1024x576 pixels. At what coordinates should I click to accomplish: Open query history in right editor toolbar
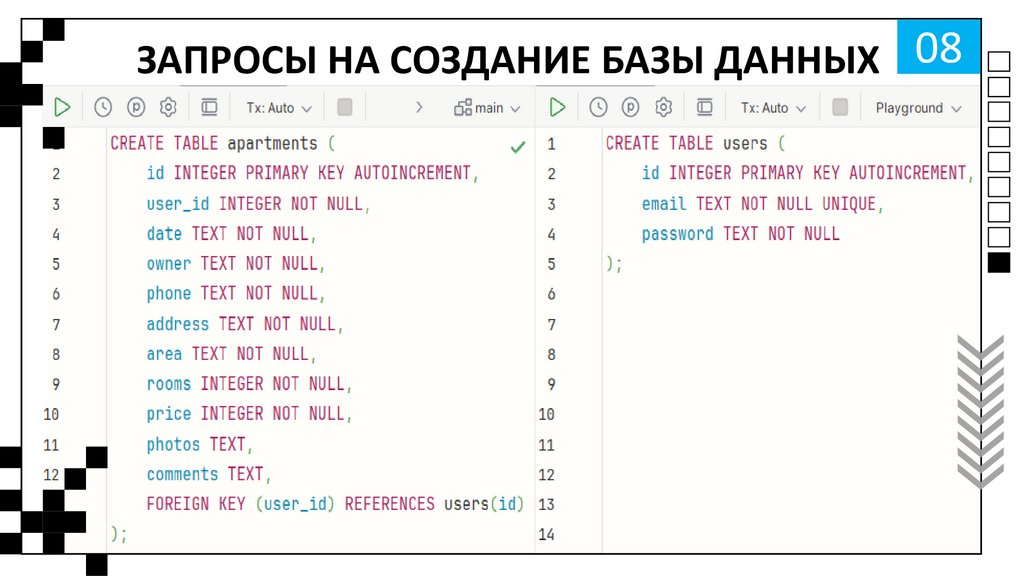[x=598, y=107]
